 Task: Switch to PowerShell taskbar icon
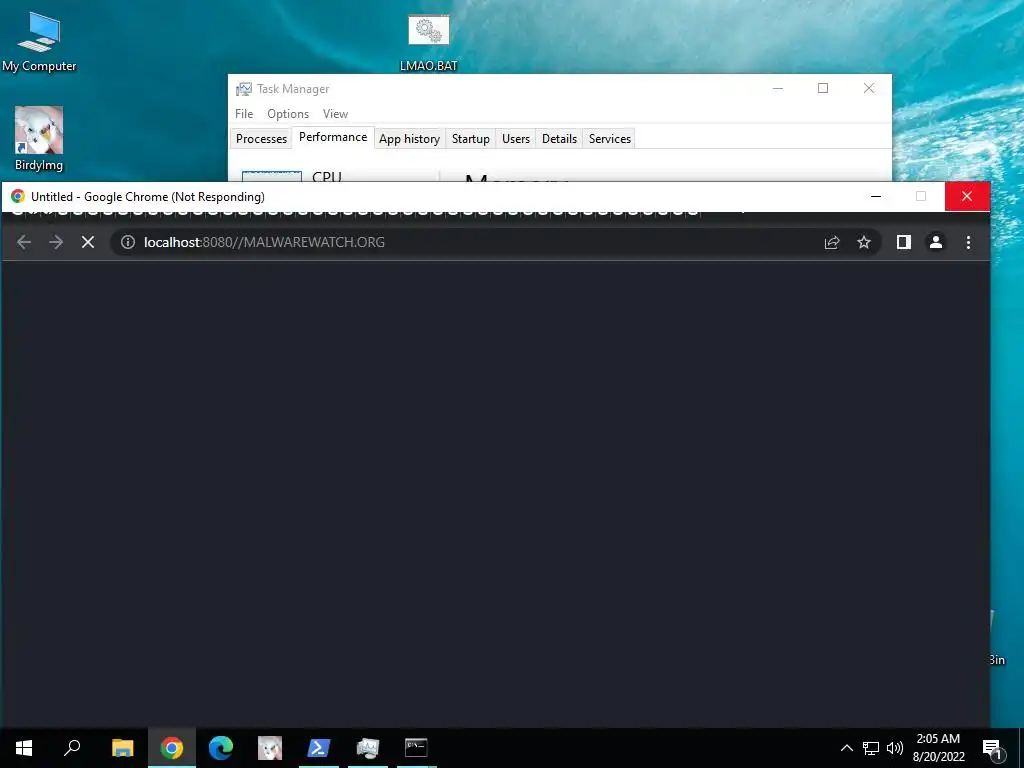tap(319, 748)
